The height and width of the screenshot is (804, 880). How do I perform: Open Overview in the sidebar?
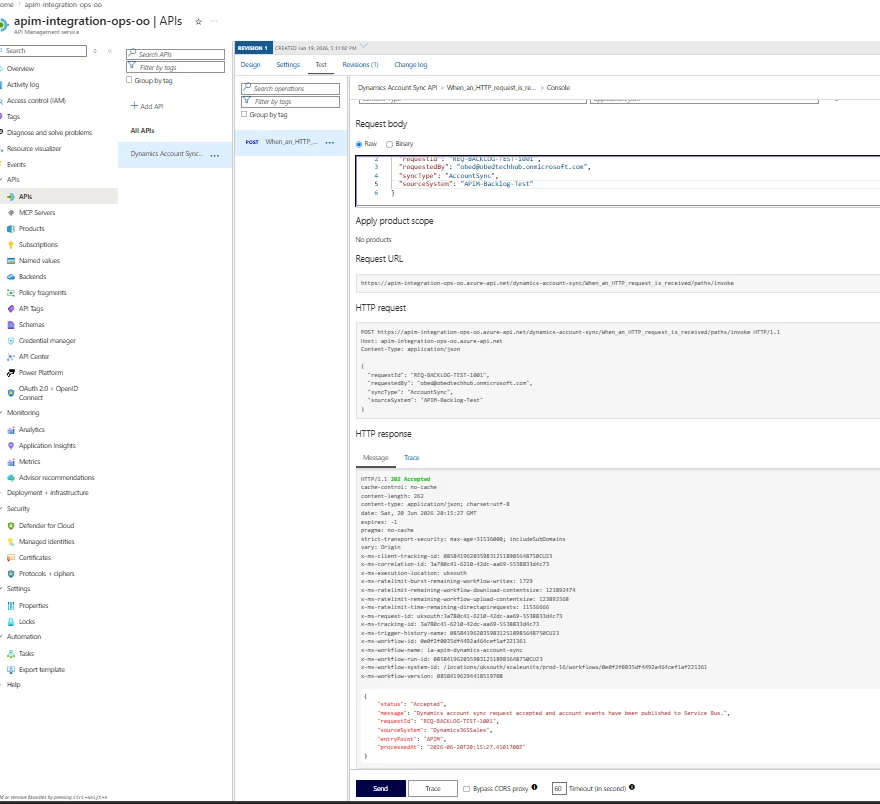[x=20, y=68]
